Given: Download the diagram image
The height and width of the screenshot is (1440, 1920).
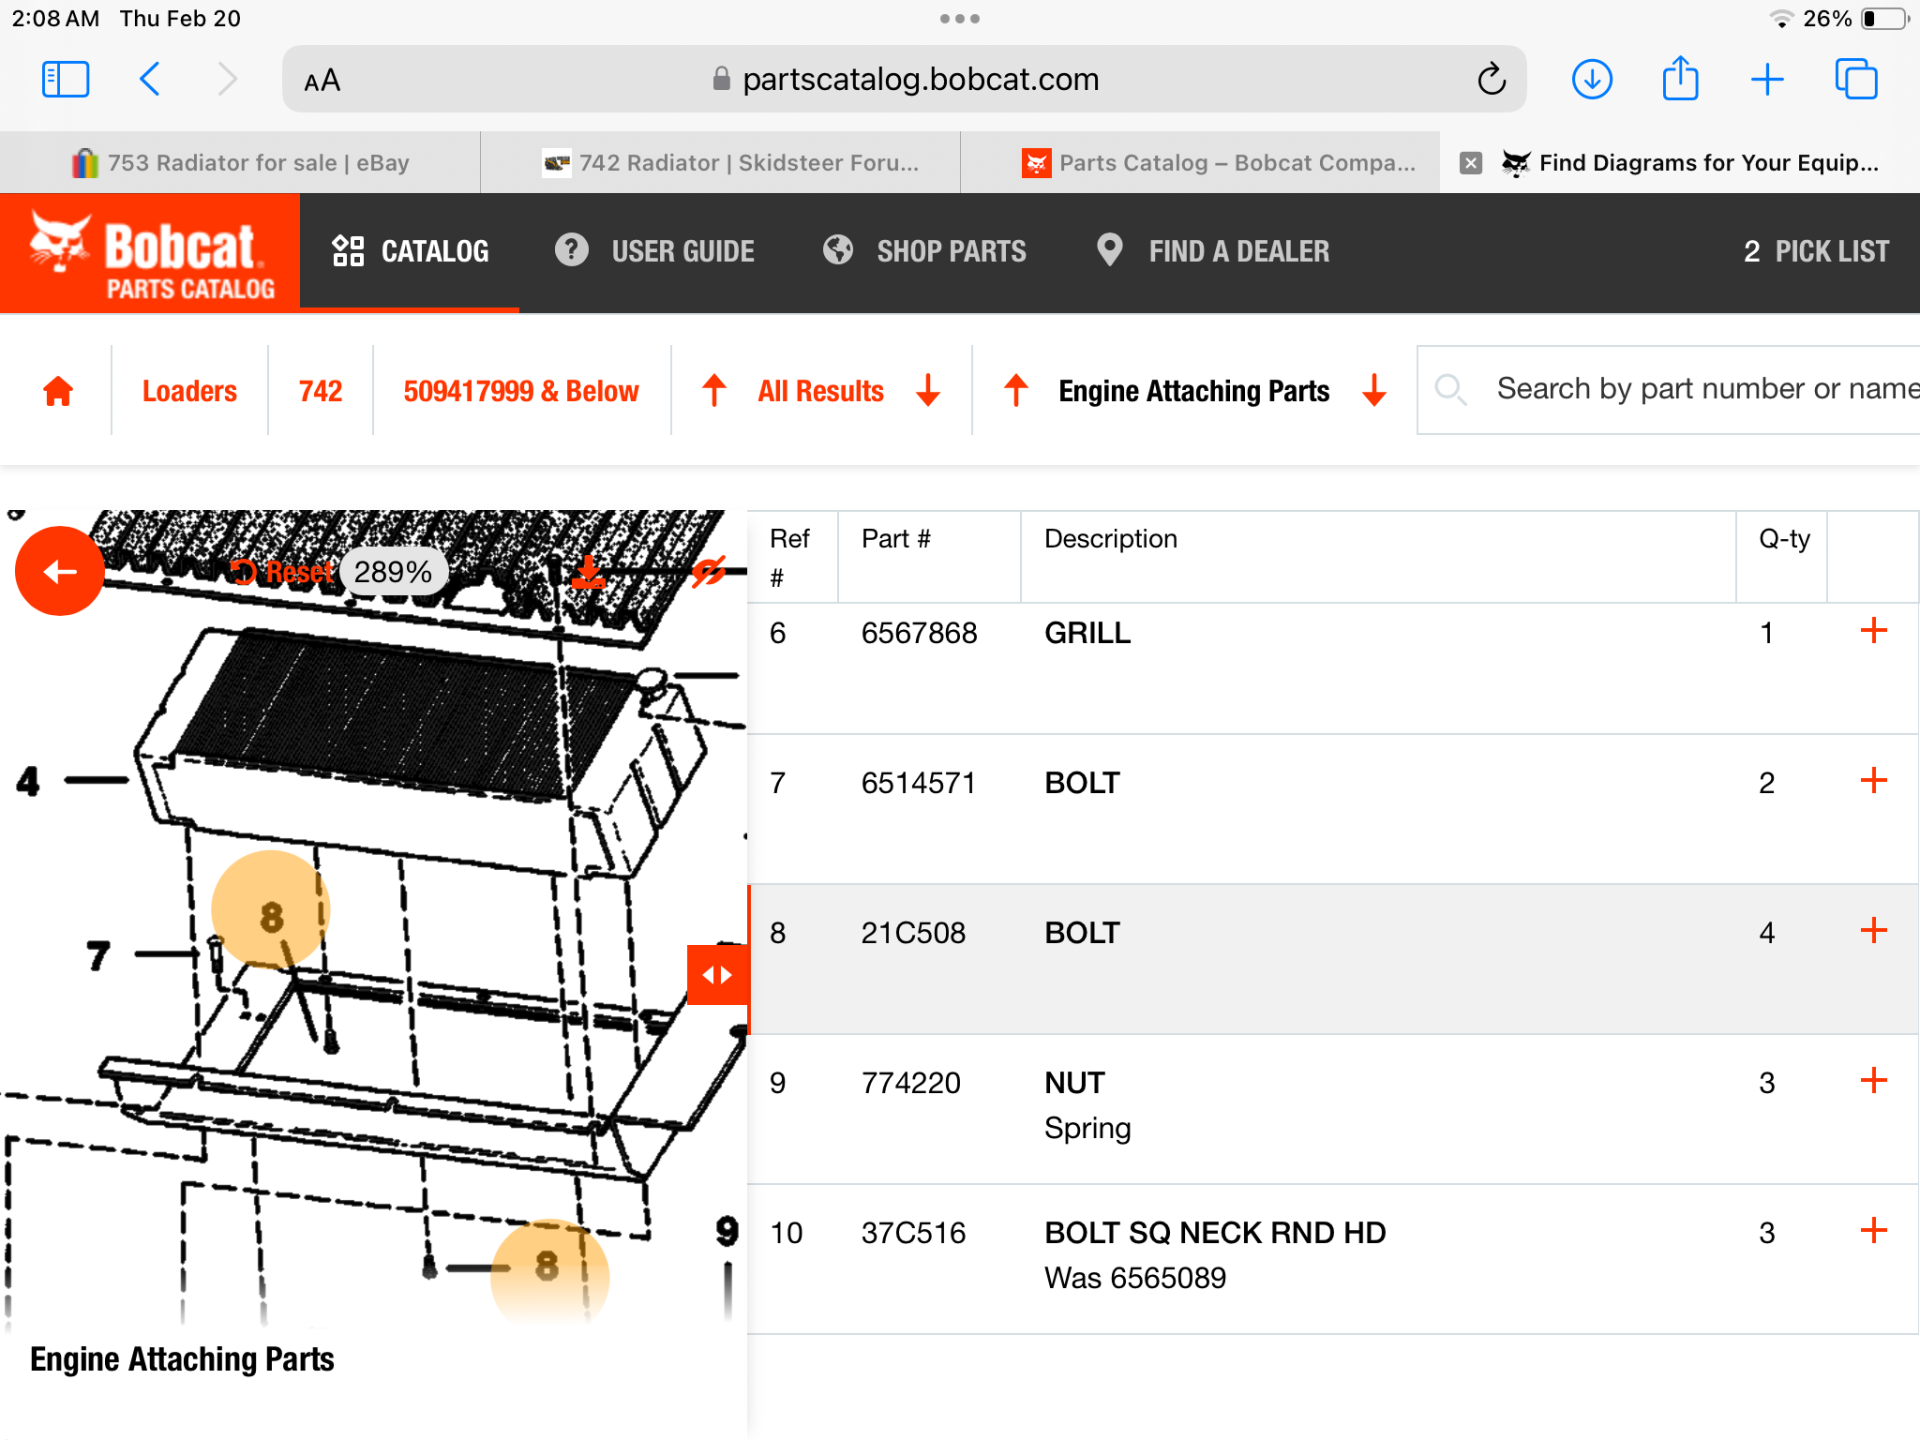Looking at the screenshot, I should (588, 572).
